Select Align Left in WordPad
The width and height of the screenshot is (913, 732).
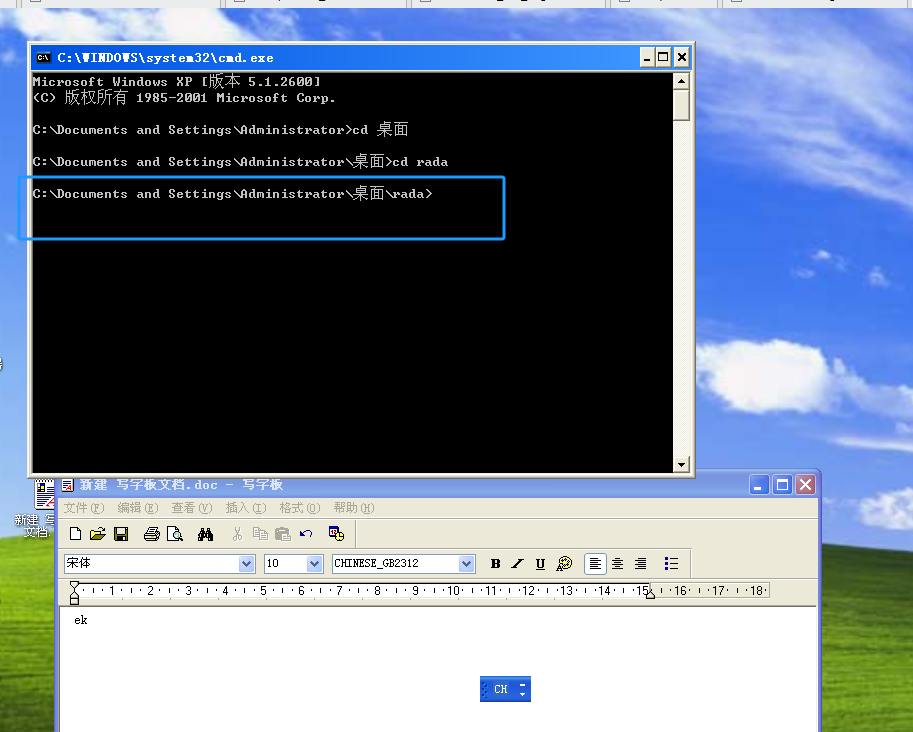pyautogui.click(x=595, y=563)
